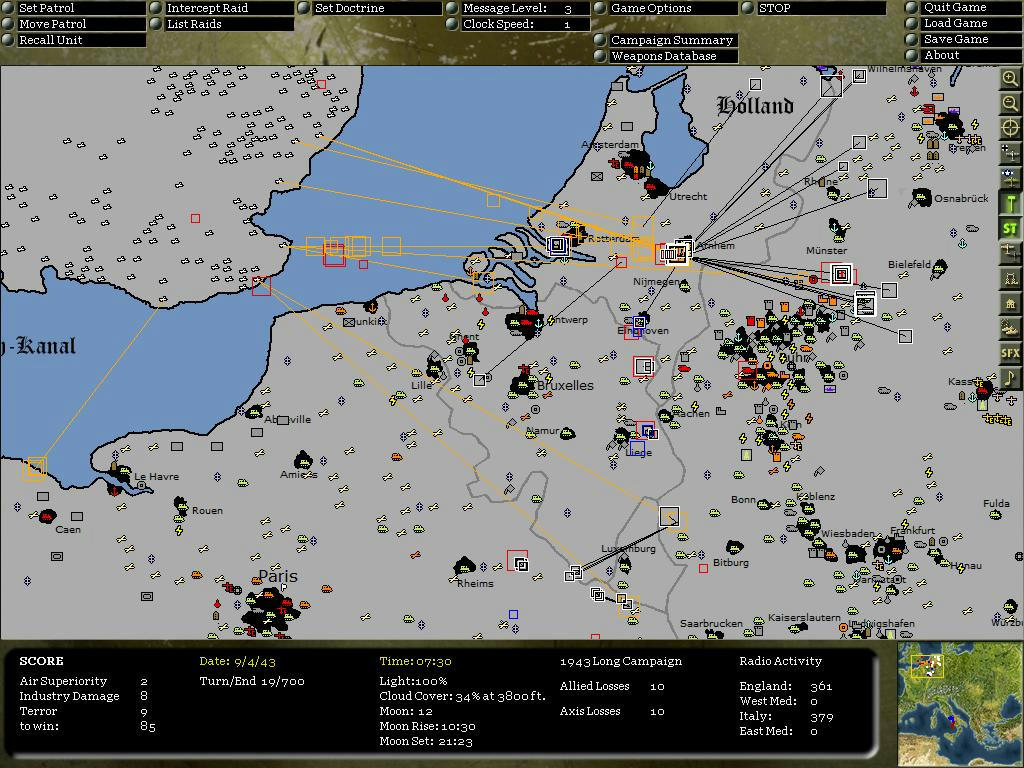Toggle SFX sound effects
This screenshot has width=1024, height=768.
click(1010, 353)
